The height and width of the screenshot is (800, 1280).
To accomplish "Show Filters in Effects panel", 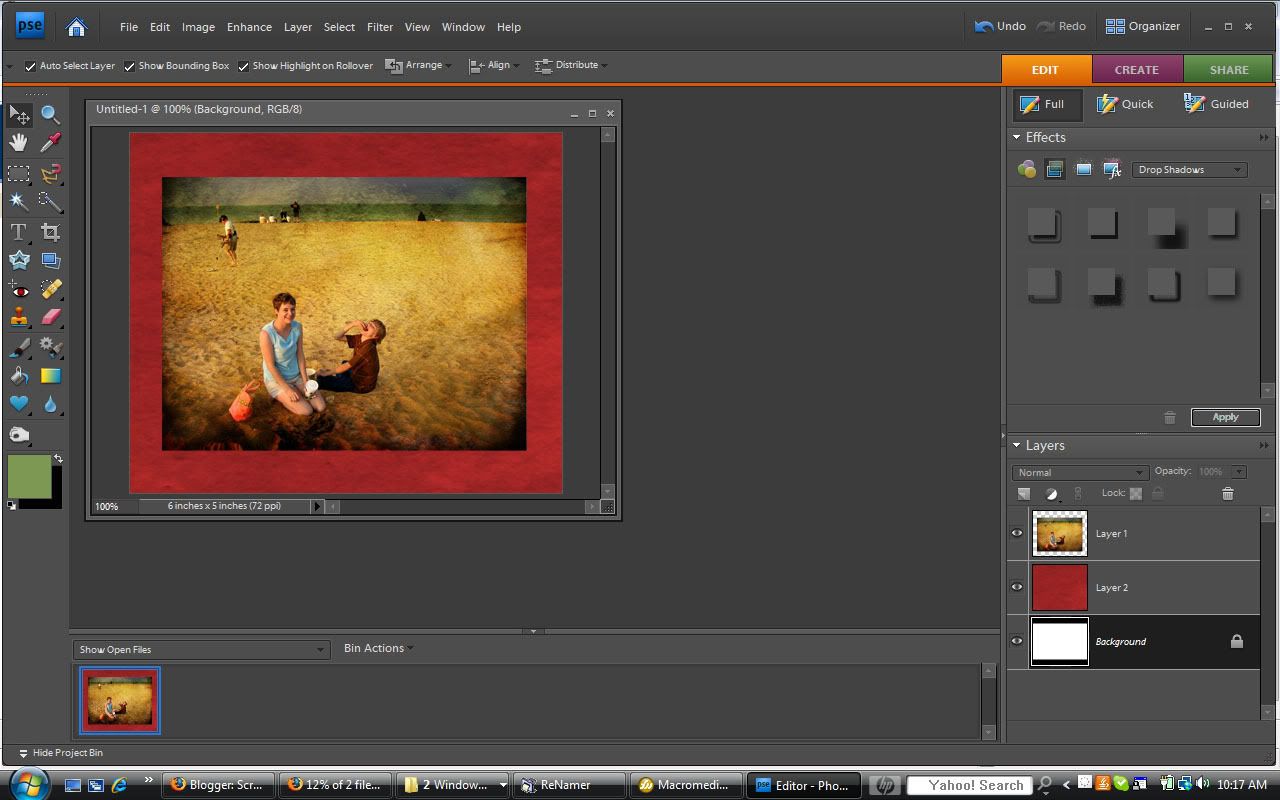I will [1027, 170].
